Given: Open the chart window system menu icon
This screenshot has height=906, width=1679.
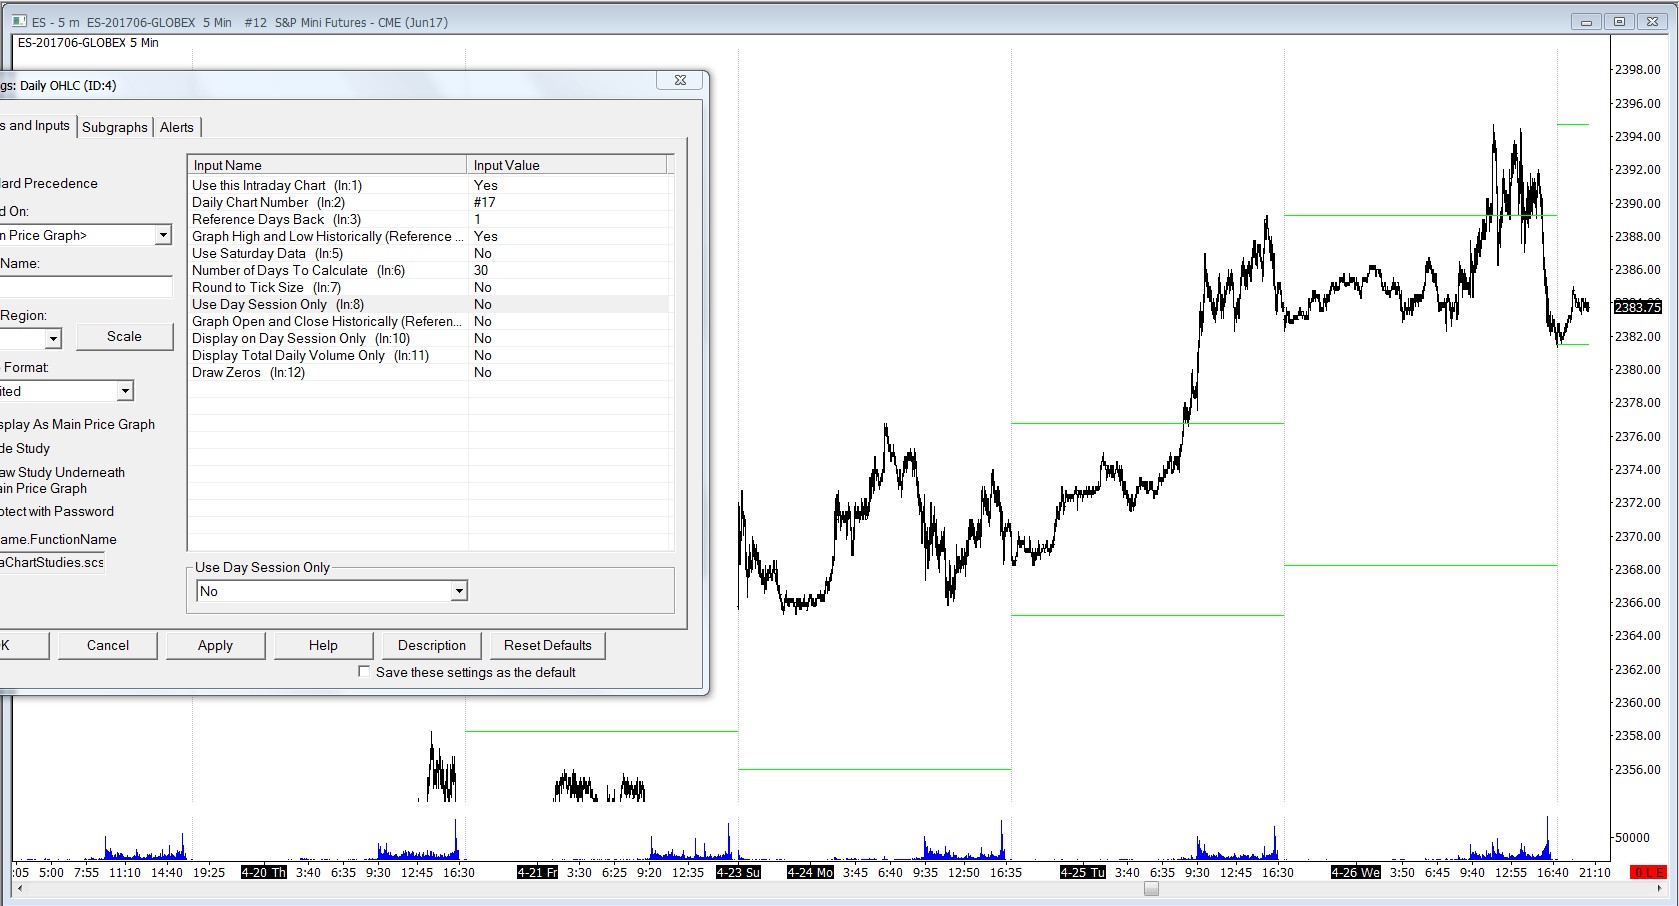Looking at the screenshot, I should tap(19, 21).
